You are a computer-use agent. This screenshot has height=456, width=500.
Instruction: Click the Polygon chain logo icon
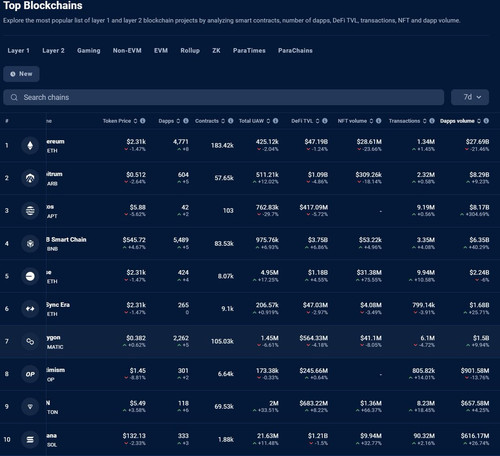tap(30, 341)
